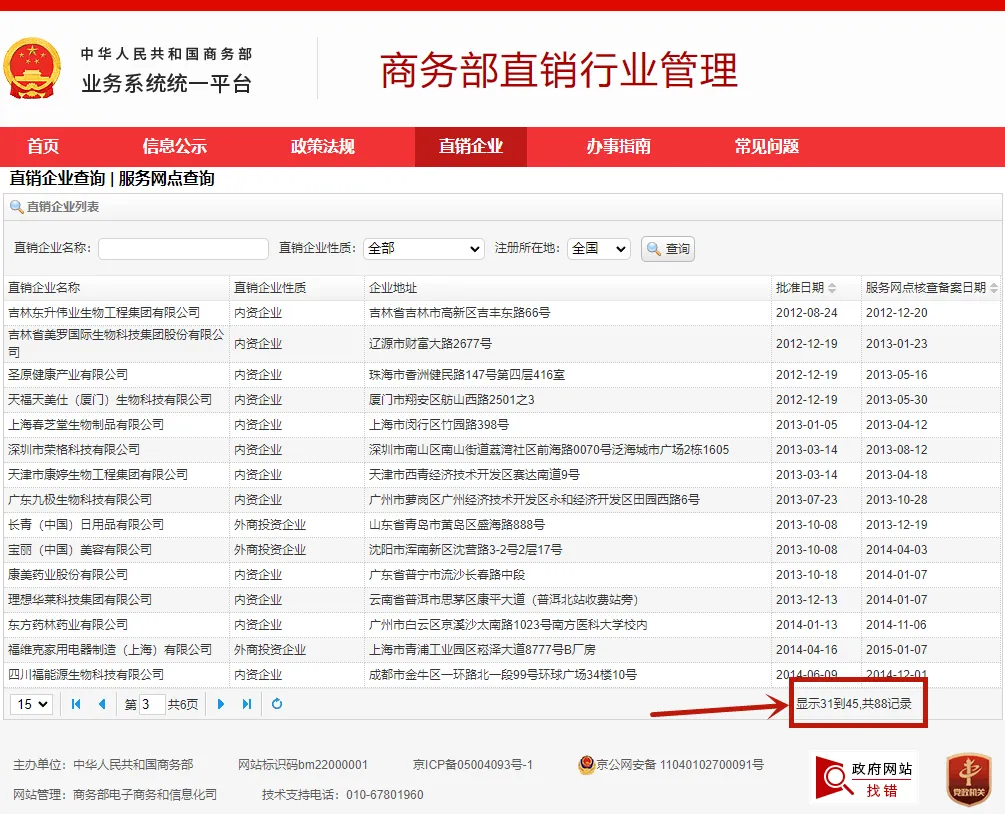1005x814 pixels.
Task: Click the 查询 search button
Action: (668, 249)
